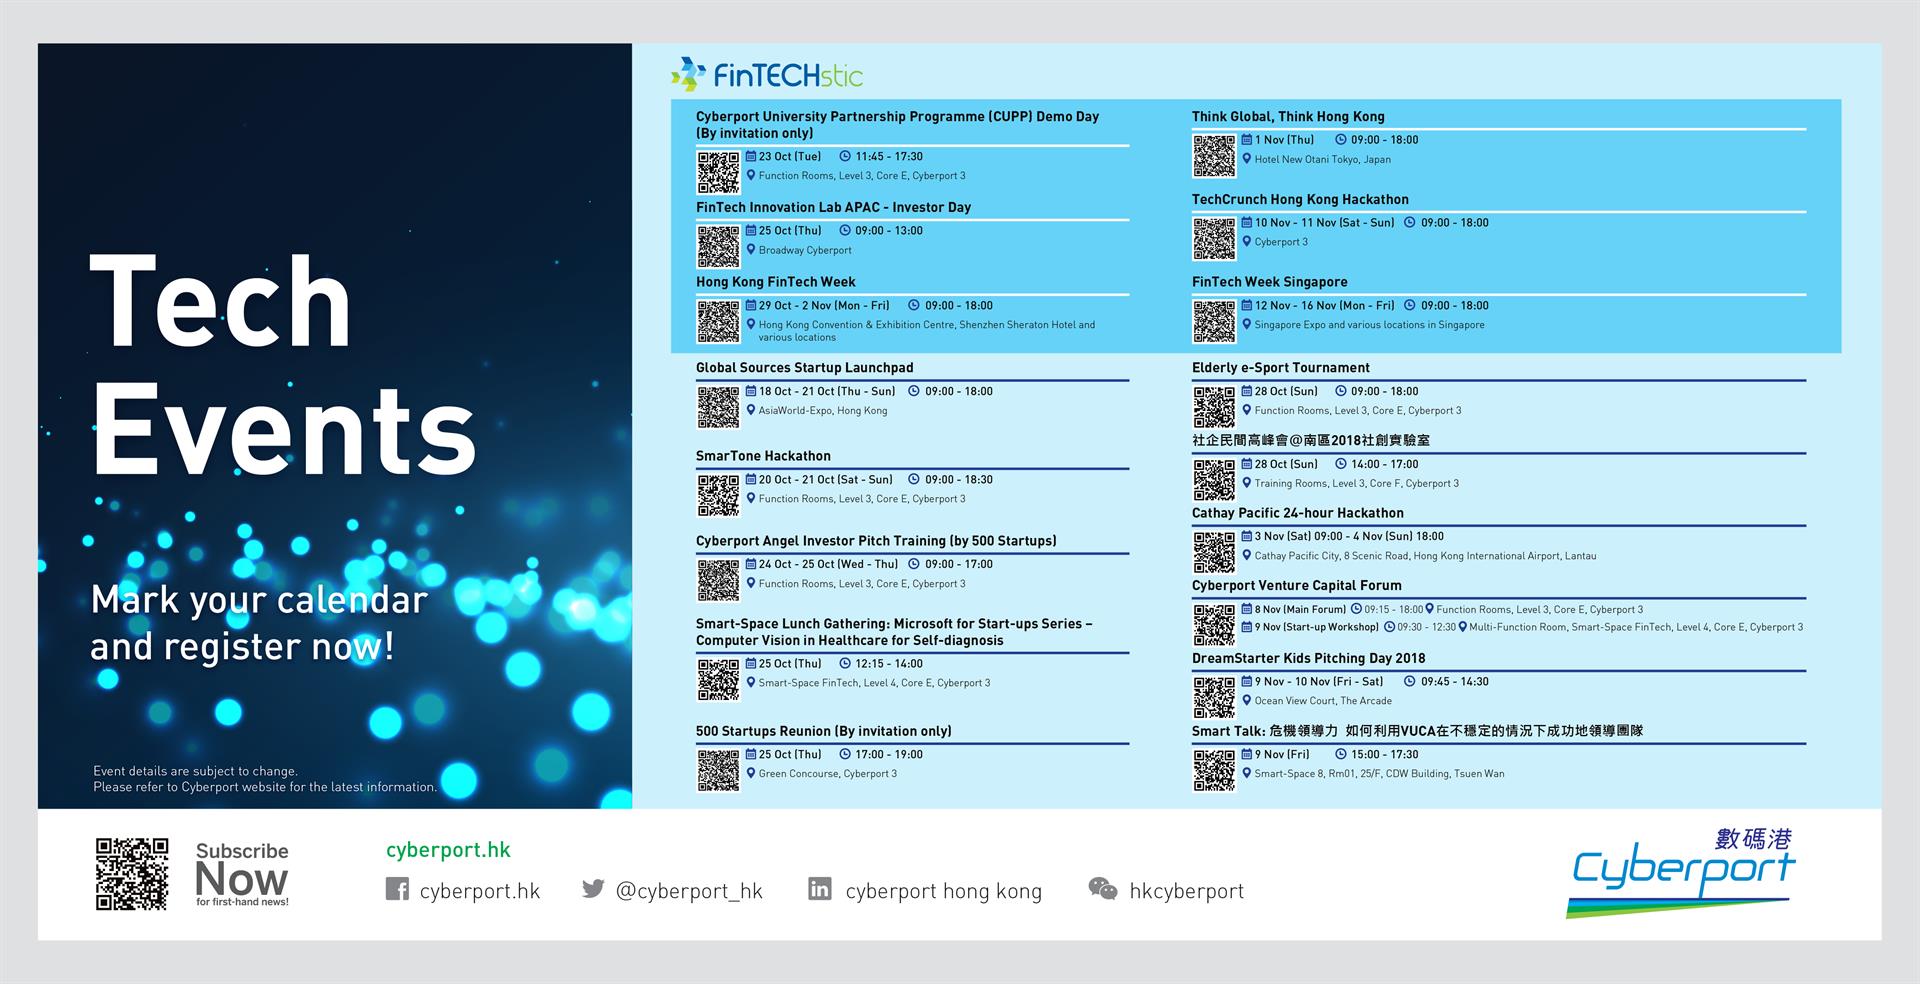Click location pin beside Hotel New Otani Tokyo
This screenshot has height=984, width=1920.
(x=1247, y=159)
